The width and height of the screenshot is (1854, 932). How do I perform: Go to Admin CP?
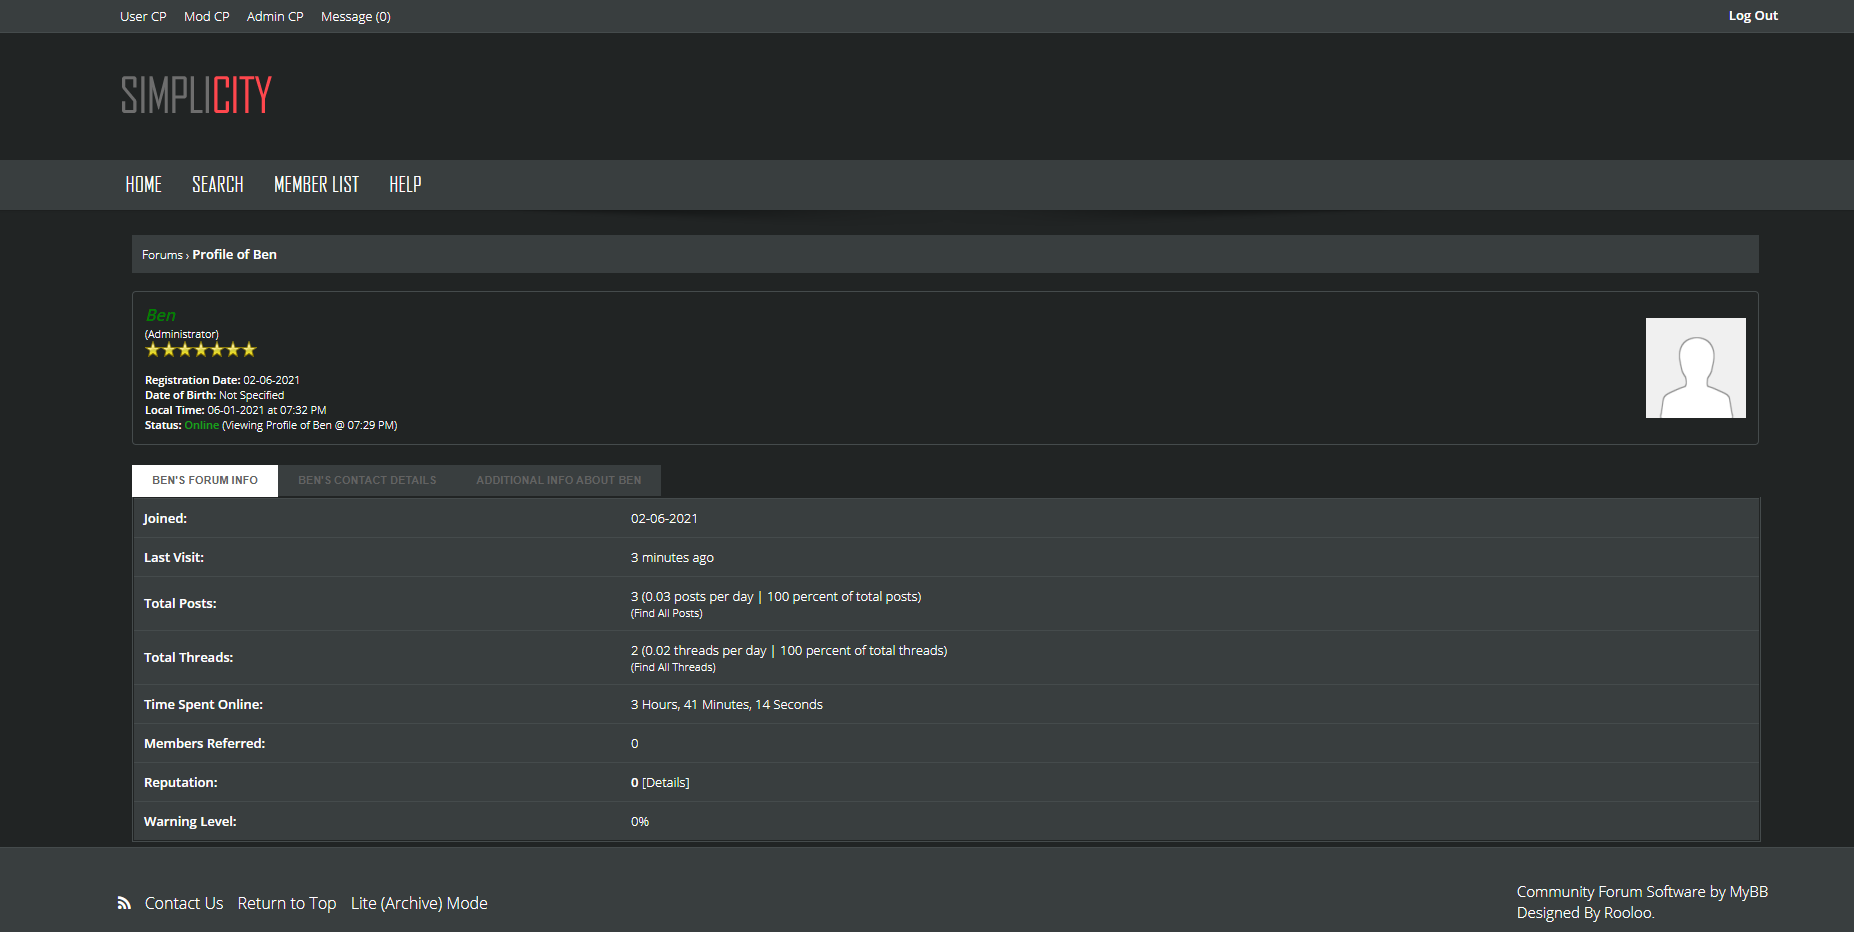[x=275, y=17]
